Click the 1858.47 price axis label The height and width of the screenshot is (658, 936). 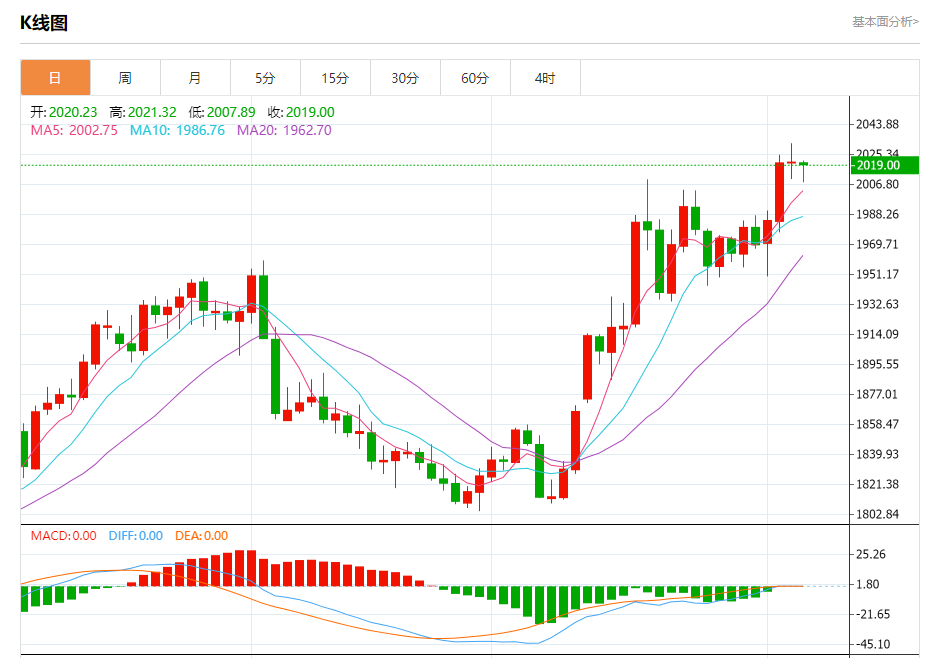click(x=877, y=425)
